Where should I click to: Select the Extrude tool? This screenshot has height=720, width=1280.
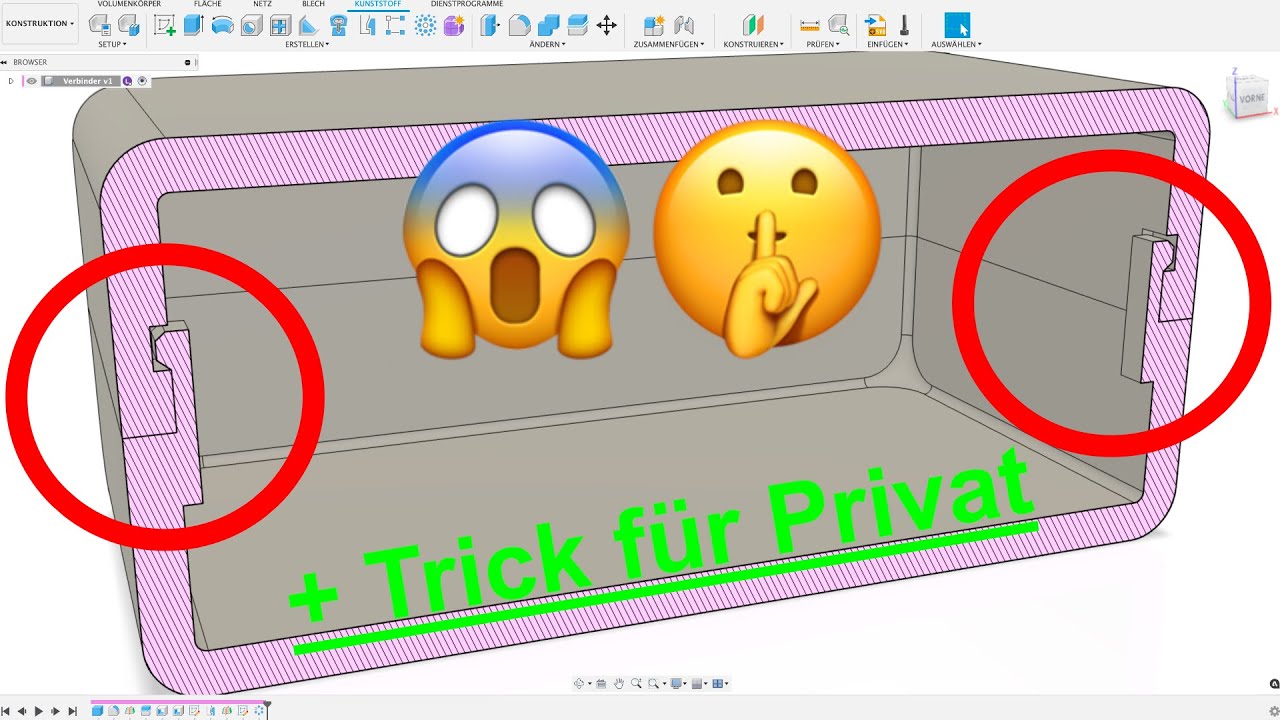point(194,26)
